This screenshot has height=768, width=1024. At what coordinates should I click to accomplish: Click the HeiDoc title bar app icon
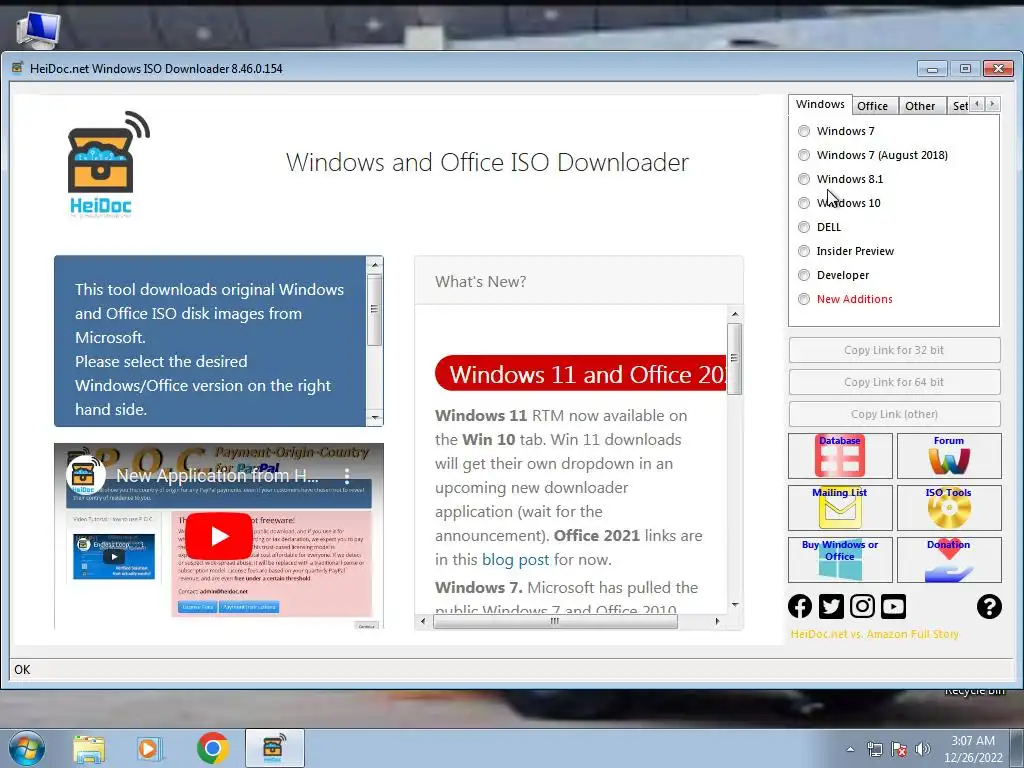pyautogui.click(x=18, y=68)
